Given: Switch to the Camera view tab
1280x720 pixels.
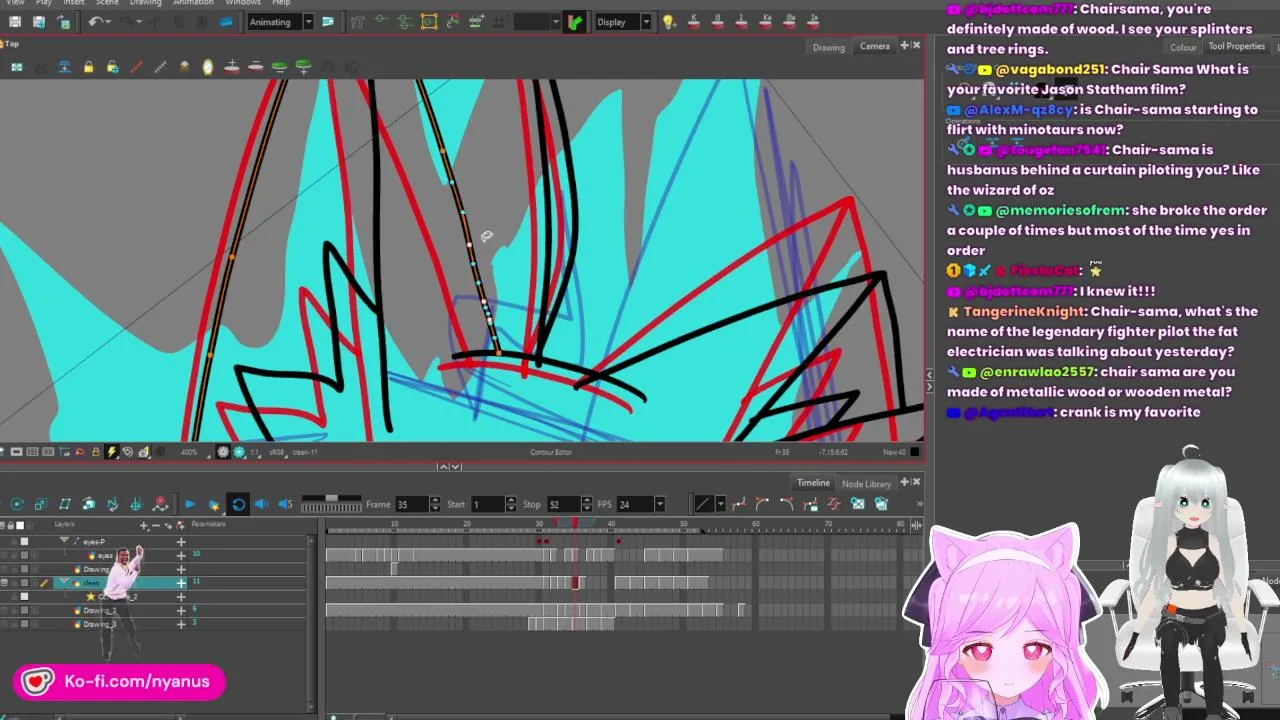Looking at the screenshot, I should 874,46.
